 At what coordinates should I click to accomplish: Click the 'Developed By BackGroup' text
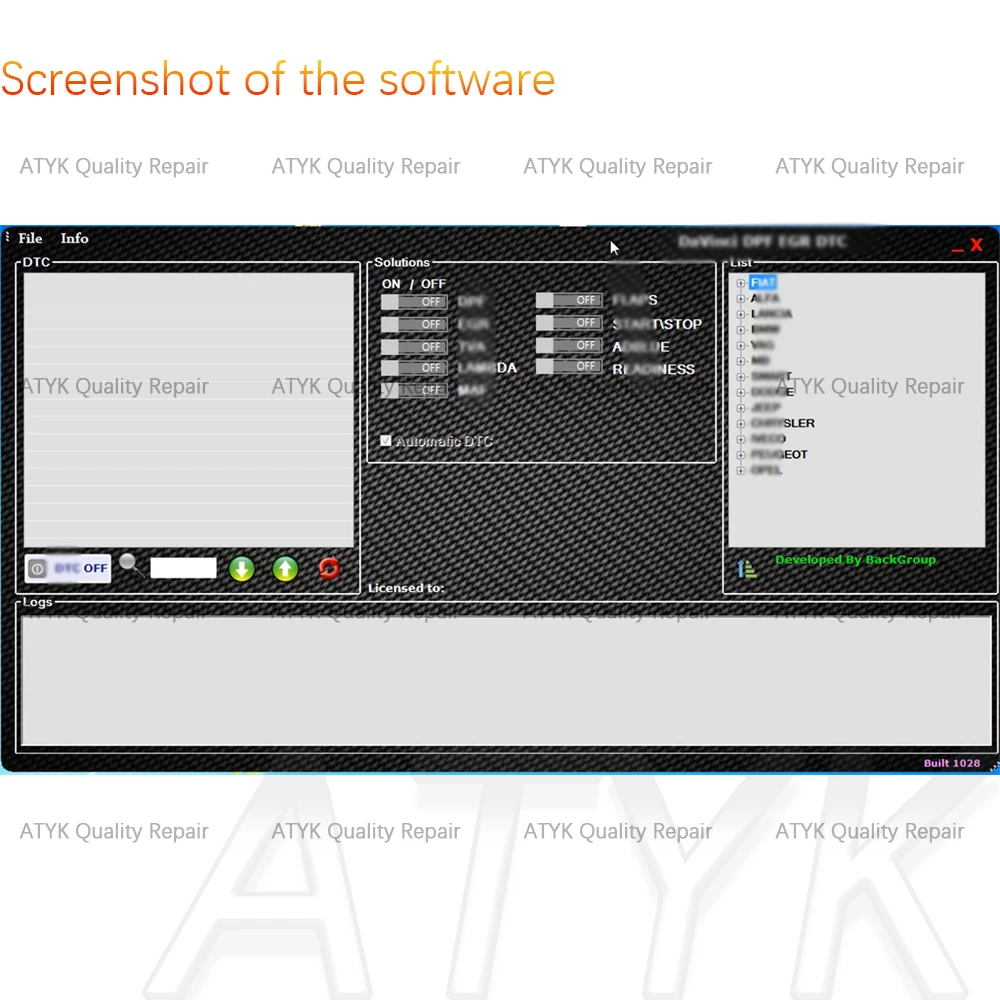[855, 560]
